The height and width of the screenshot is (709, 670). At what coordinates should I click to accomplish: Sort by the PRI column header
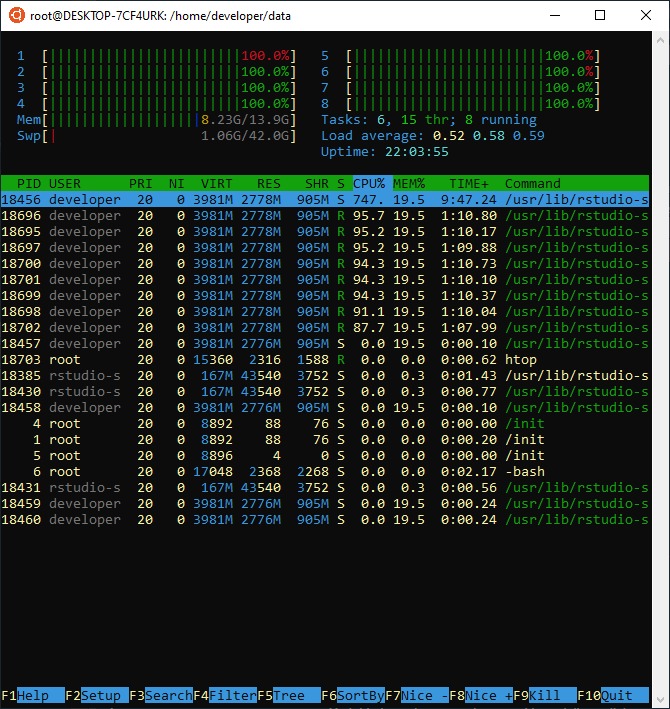point(141,184)
